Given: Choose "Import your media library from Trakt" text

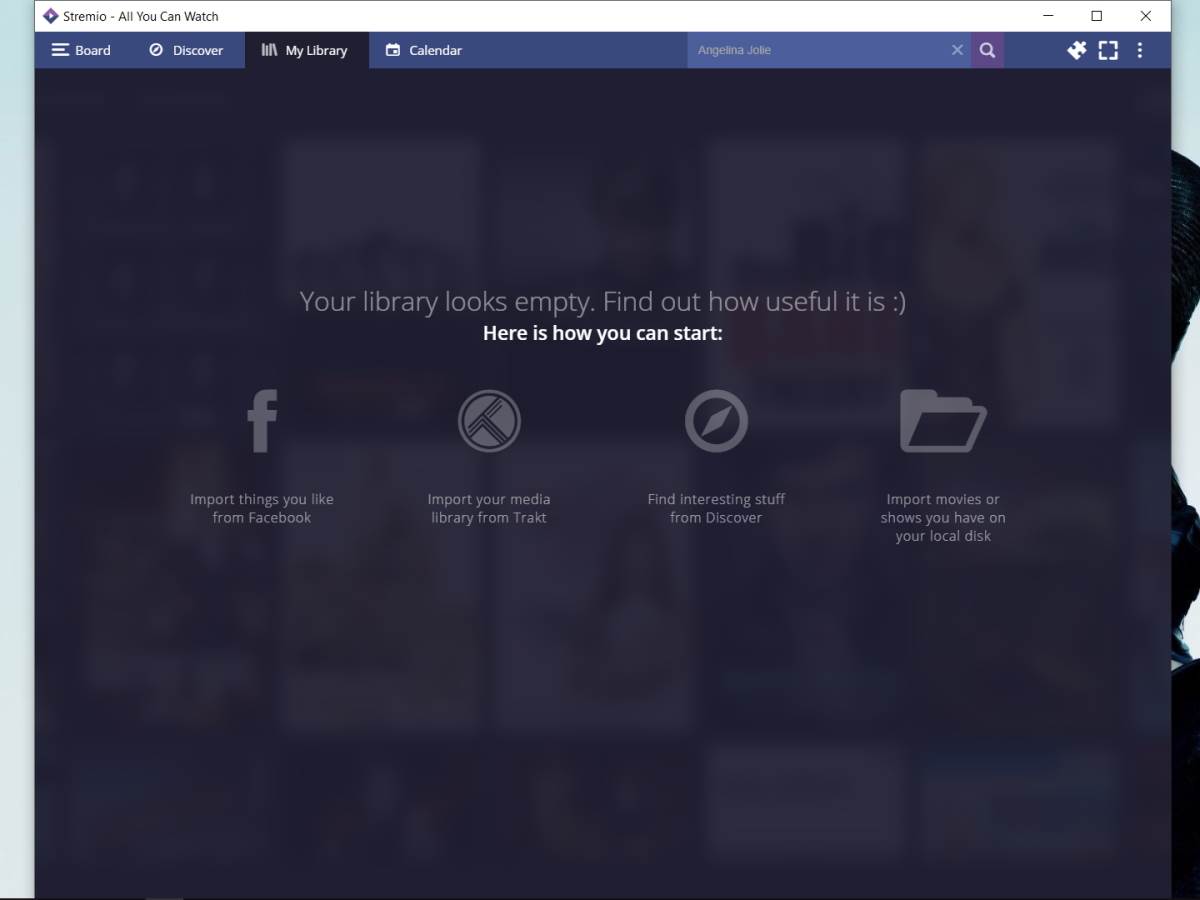Looking at the screenshot, I should click(489, 508).
